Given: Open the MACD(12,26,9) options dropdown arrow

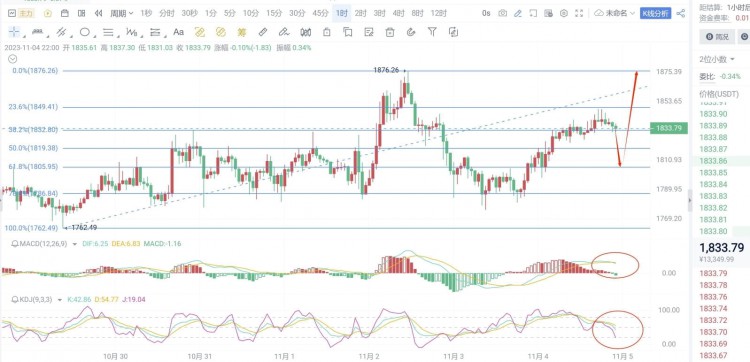Looking at the screenshot, I should 75,244.
